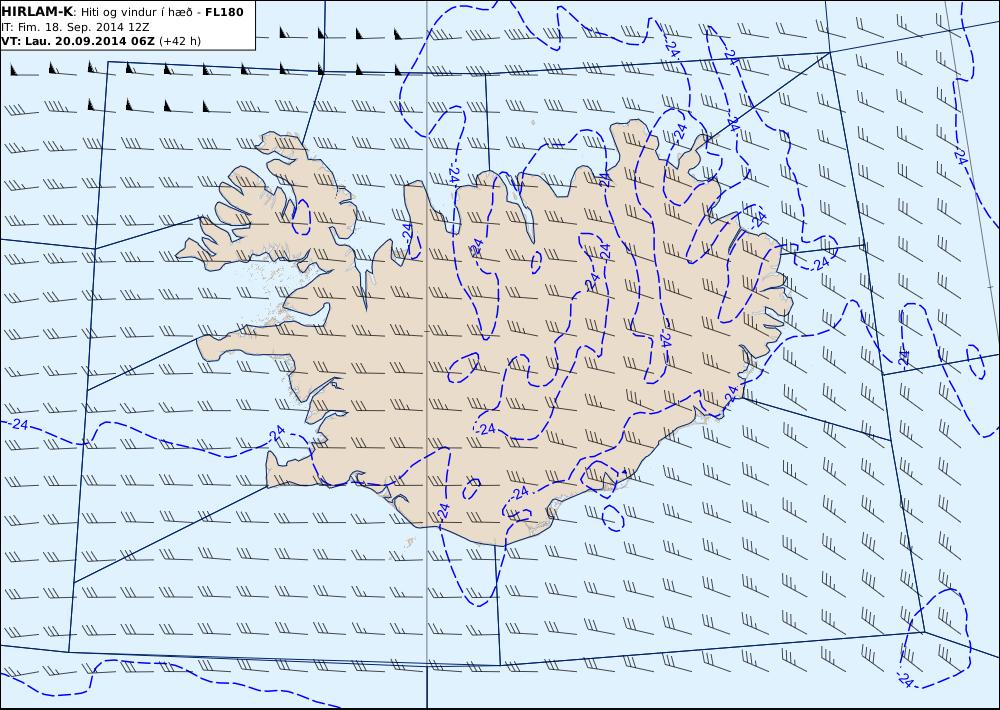This screenshot has height=710, width=1000.
Task: Click the HIRLAM-K model title text
Action: 37,12
